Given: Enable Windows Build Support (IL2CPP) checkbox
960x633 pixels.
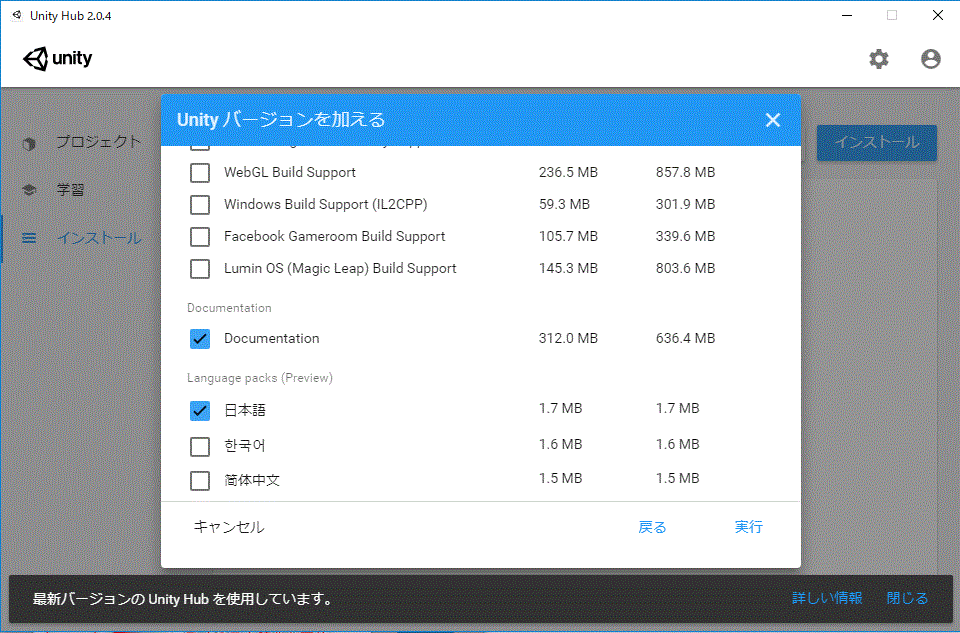Looking at the screenshot, I should coord(200,205).
